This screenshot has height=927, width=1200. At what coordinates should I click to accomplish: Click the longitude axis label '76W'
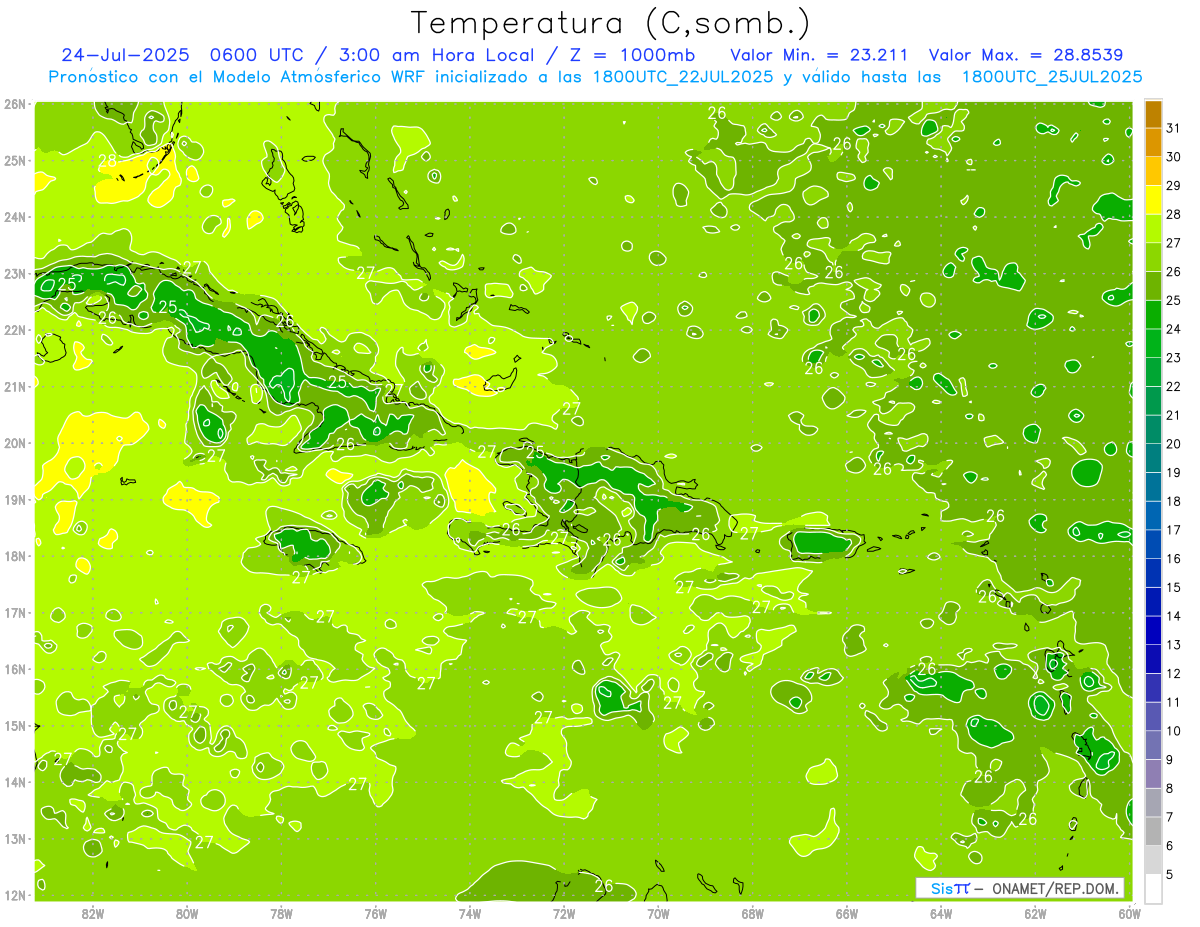pos(375,912)
